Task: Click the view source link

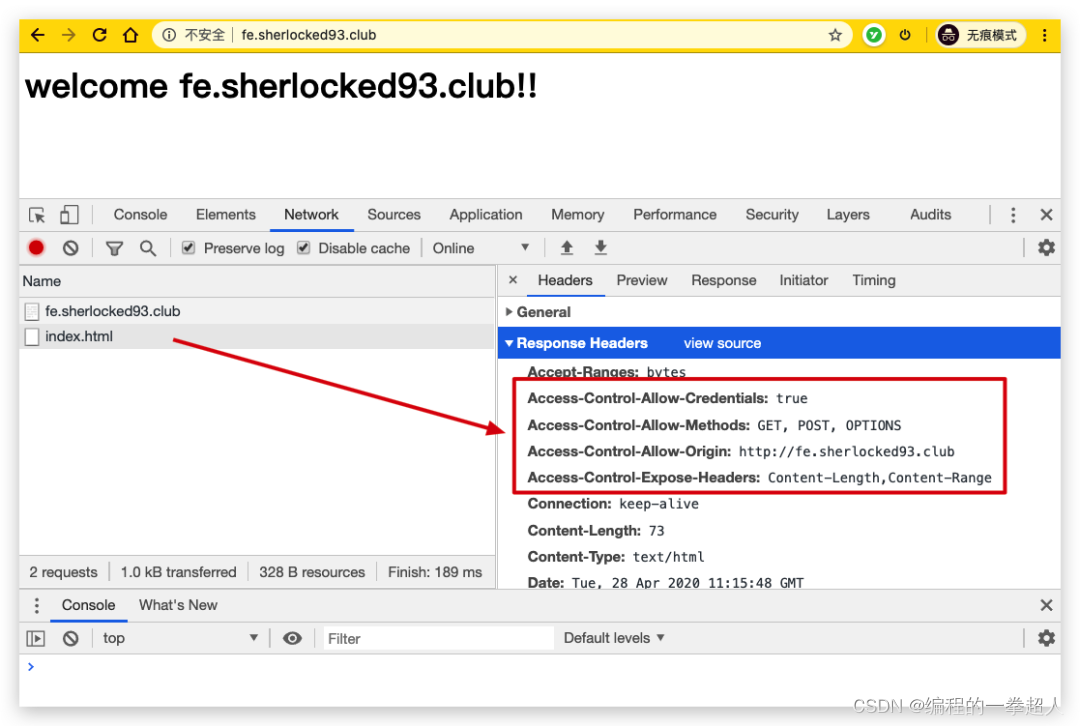Action: (x=722, y=343)
